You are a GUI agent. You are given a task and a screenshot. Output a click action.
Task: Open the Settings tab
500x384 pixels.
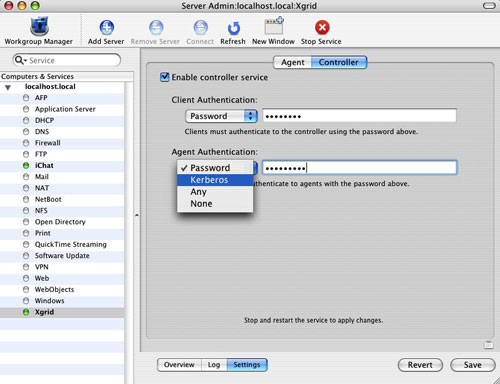[x=247, y=365]
